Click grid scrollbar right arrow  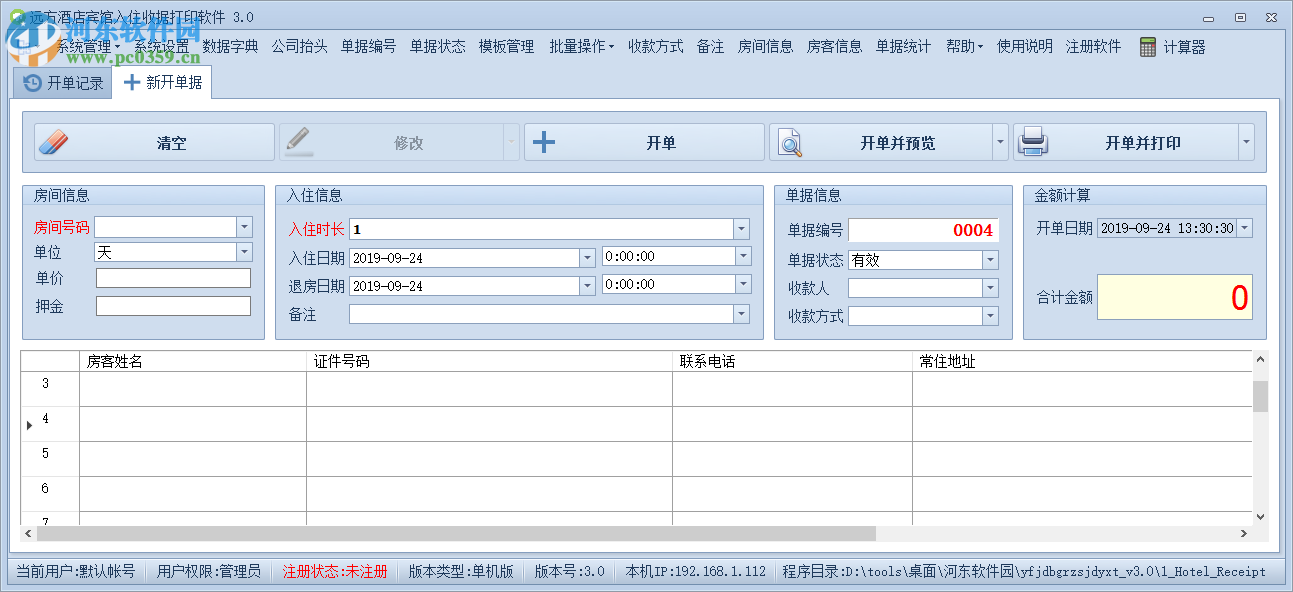tap(1244, 534)
